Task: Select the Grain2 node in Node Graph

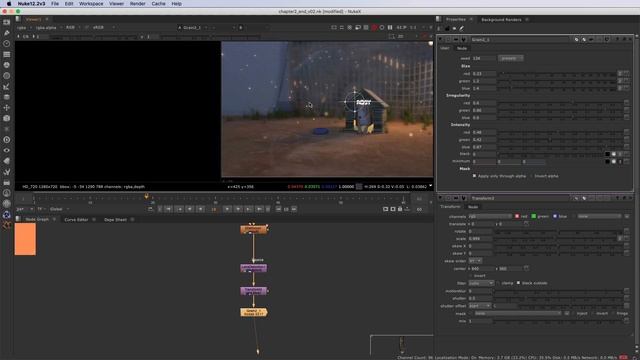Action: click(253, 312)
